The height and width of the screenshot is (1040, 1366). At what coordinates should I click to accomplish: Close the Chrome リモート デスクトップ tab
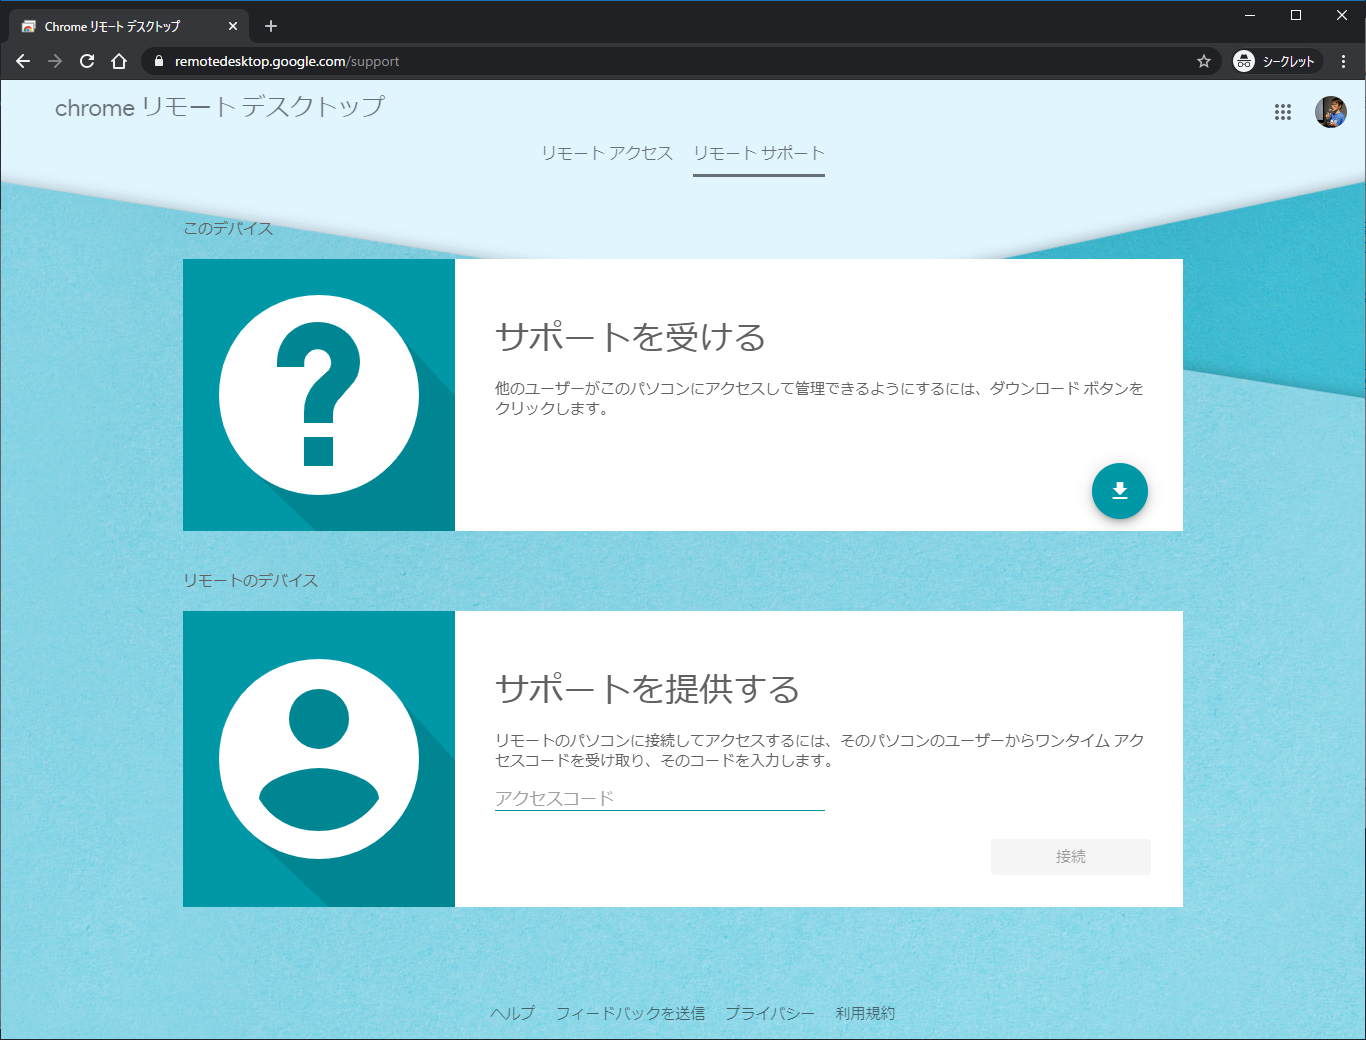(x=232, y=26)
